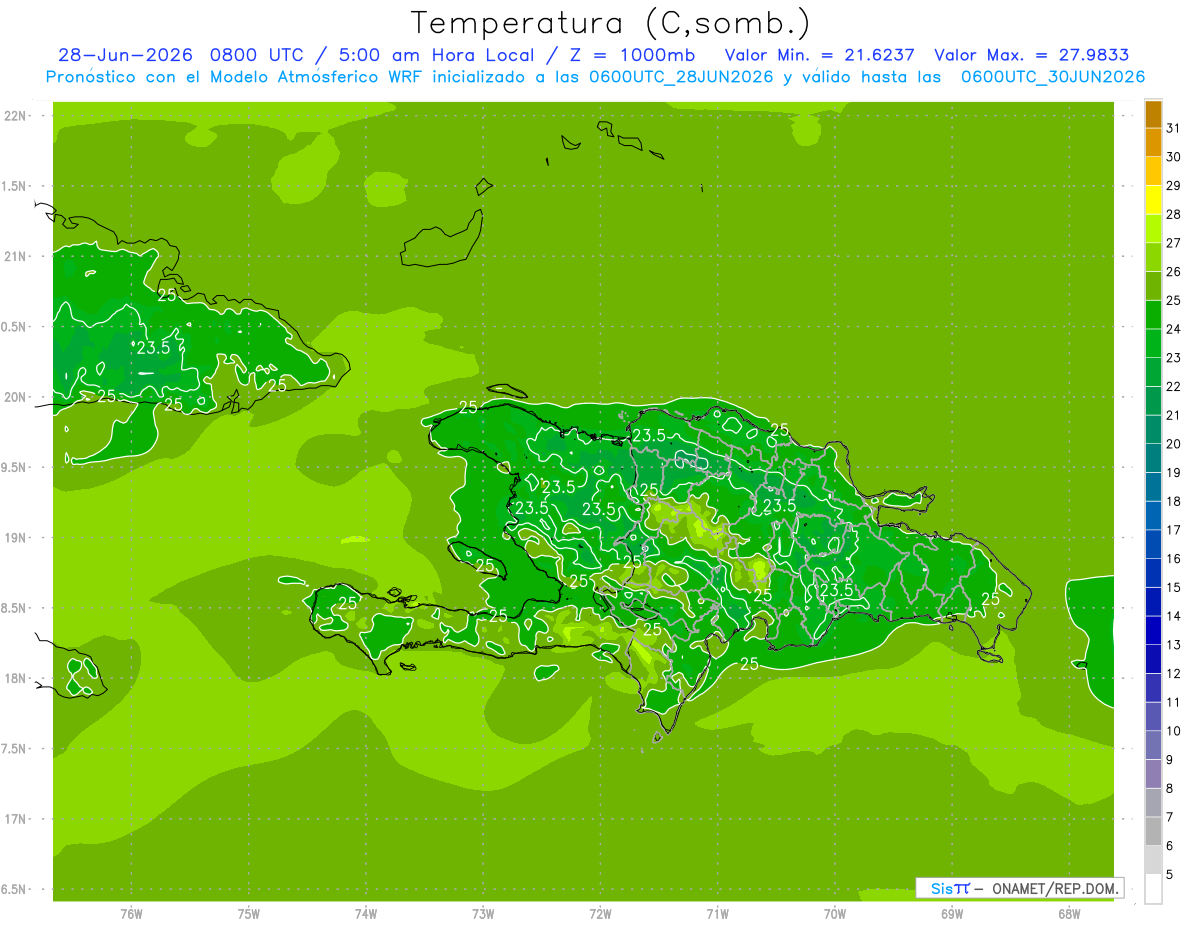The width and height of the screenshot is (1200, 927).
Task: Click the '31' colorbar scale label
Action: [x=1173, y=128]
